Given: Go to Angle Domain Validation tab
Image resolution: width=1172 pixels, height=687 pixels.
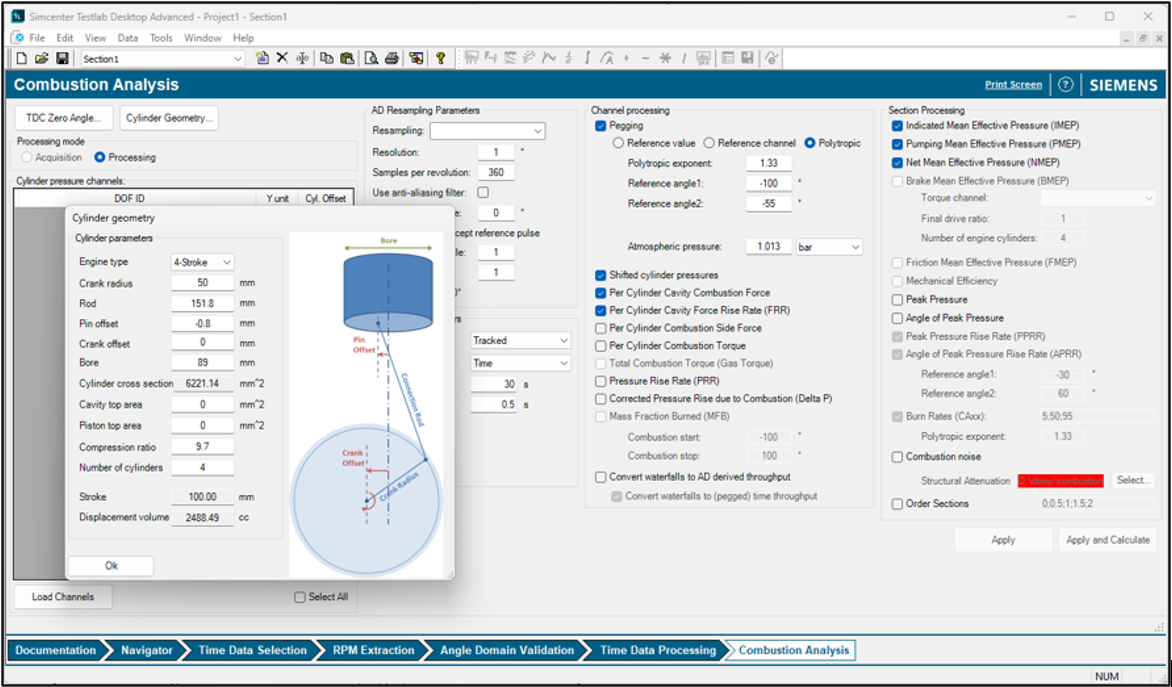Looking at the screenshot, I should point(507,650).
